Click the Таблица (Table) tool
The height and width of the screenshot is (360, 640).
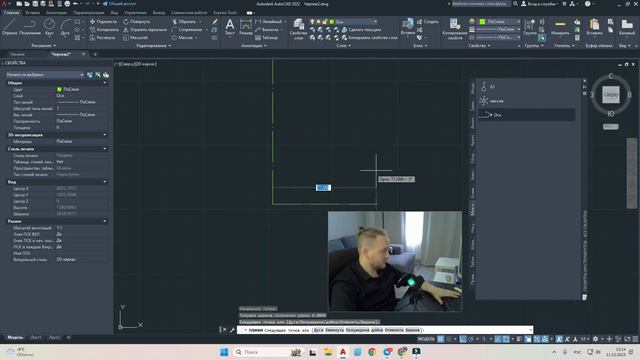click(x=267, y=38)
